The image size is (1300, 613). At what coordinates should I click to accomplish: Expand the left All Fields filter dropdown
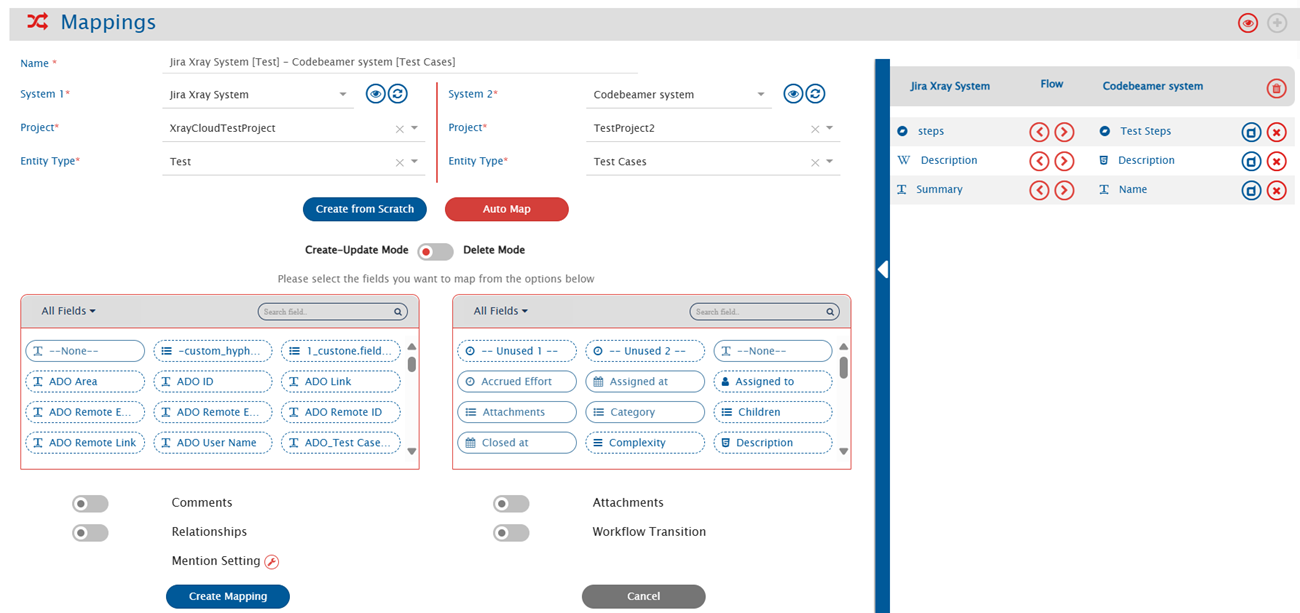pos(68,311)
